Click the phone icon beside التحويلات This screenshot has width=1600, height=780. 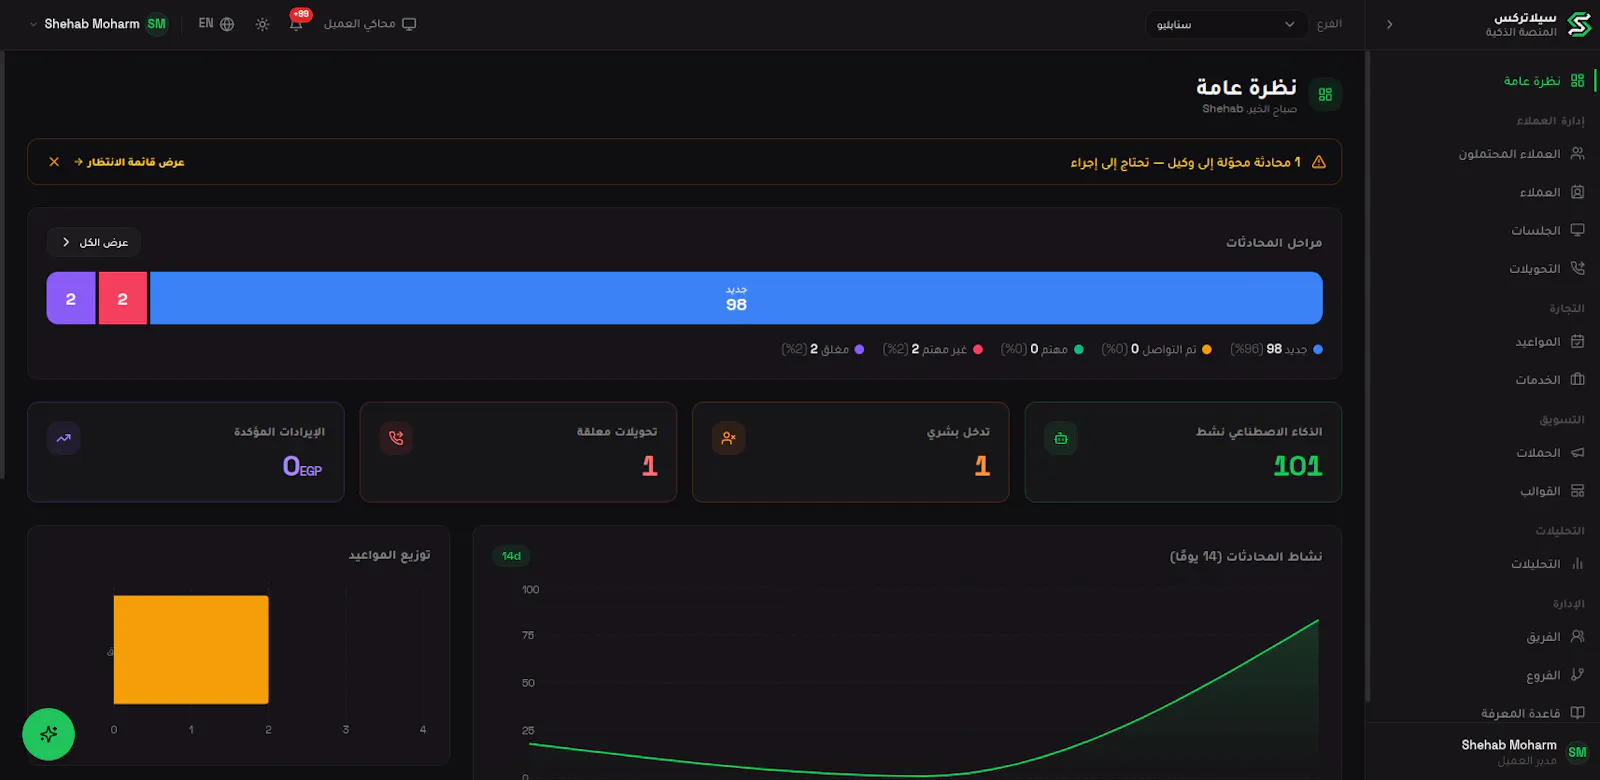(x=1577, y=268)
